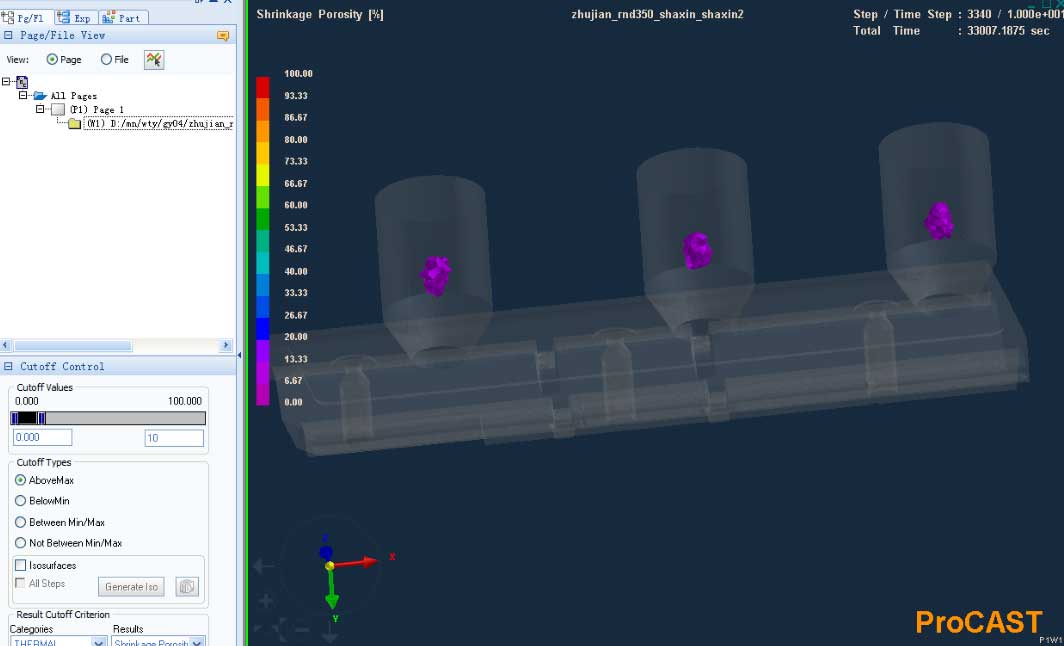Collapse the Cutoff Control section
This screenshot has width=1064, height=646.
point(9,366)
